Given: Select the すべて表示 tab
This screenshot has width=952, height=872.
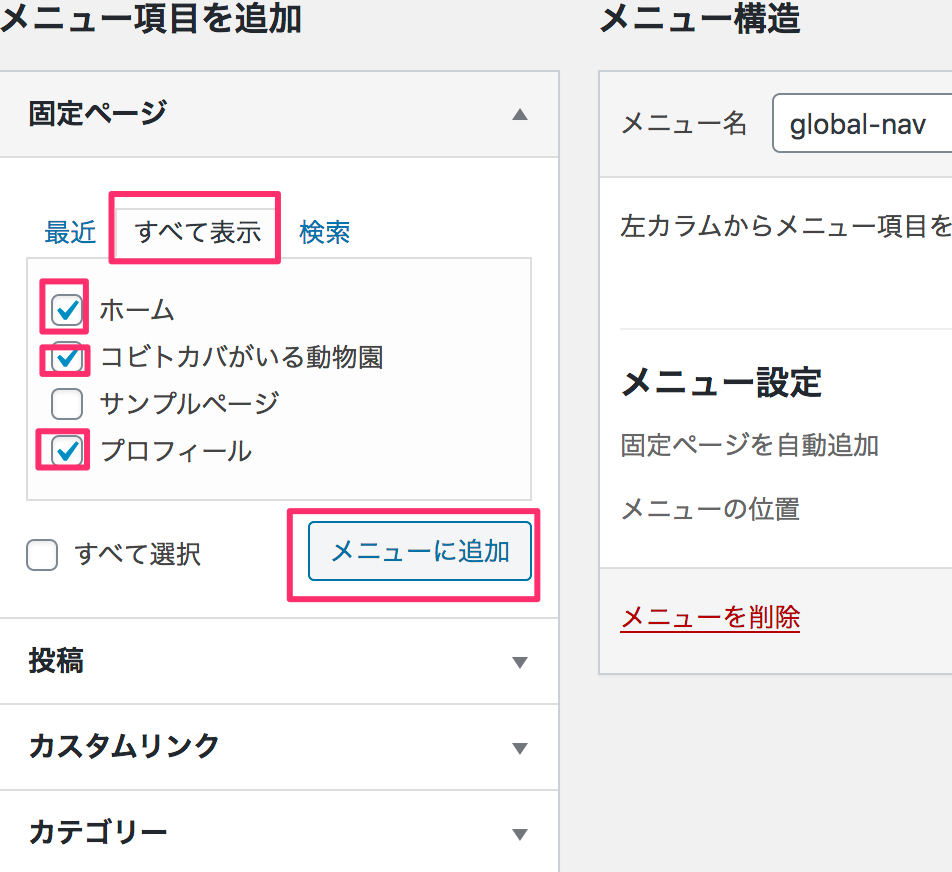Looking at the screenshot, I should 197,232.
